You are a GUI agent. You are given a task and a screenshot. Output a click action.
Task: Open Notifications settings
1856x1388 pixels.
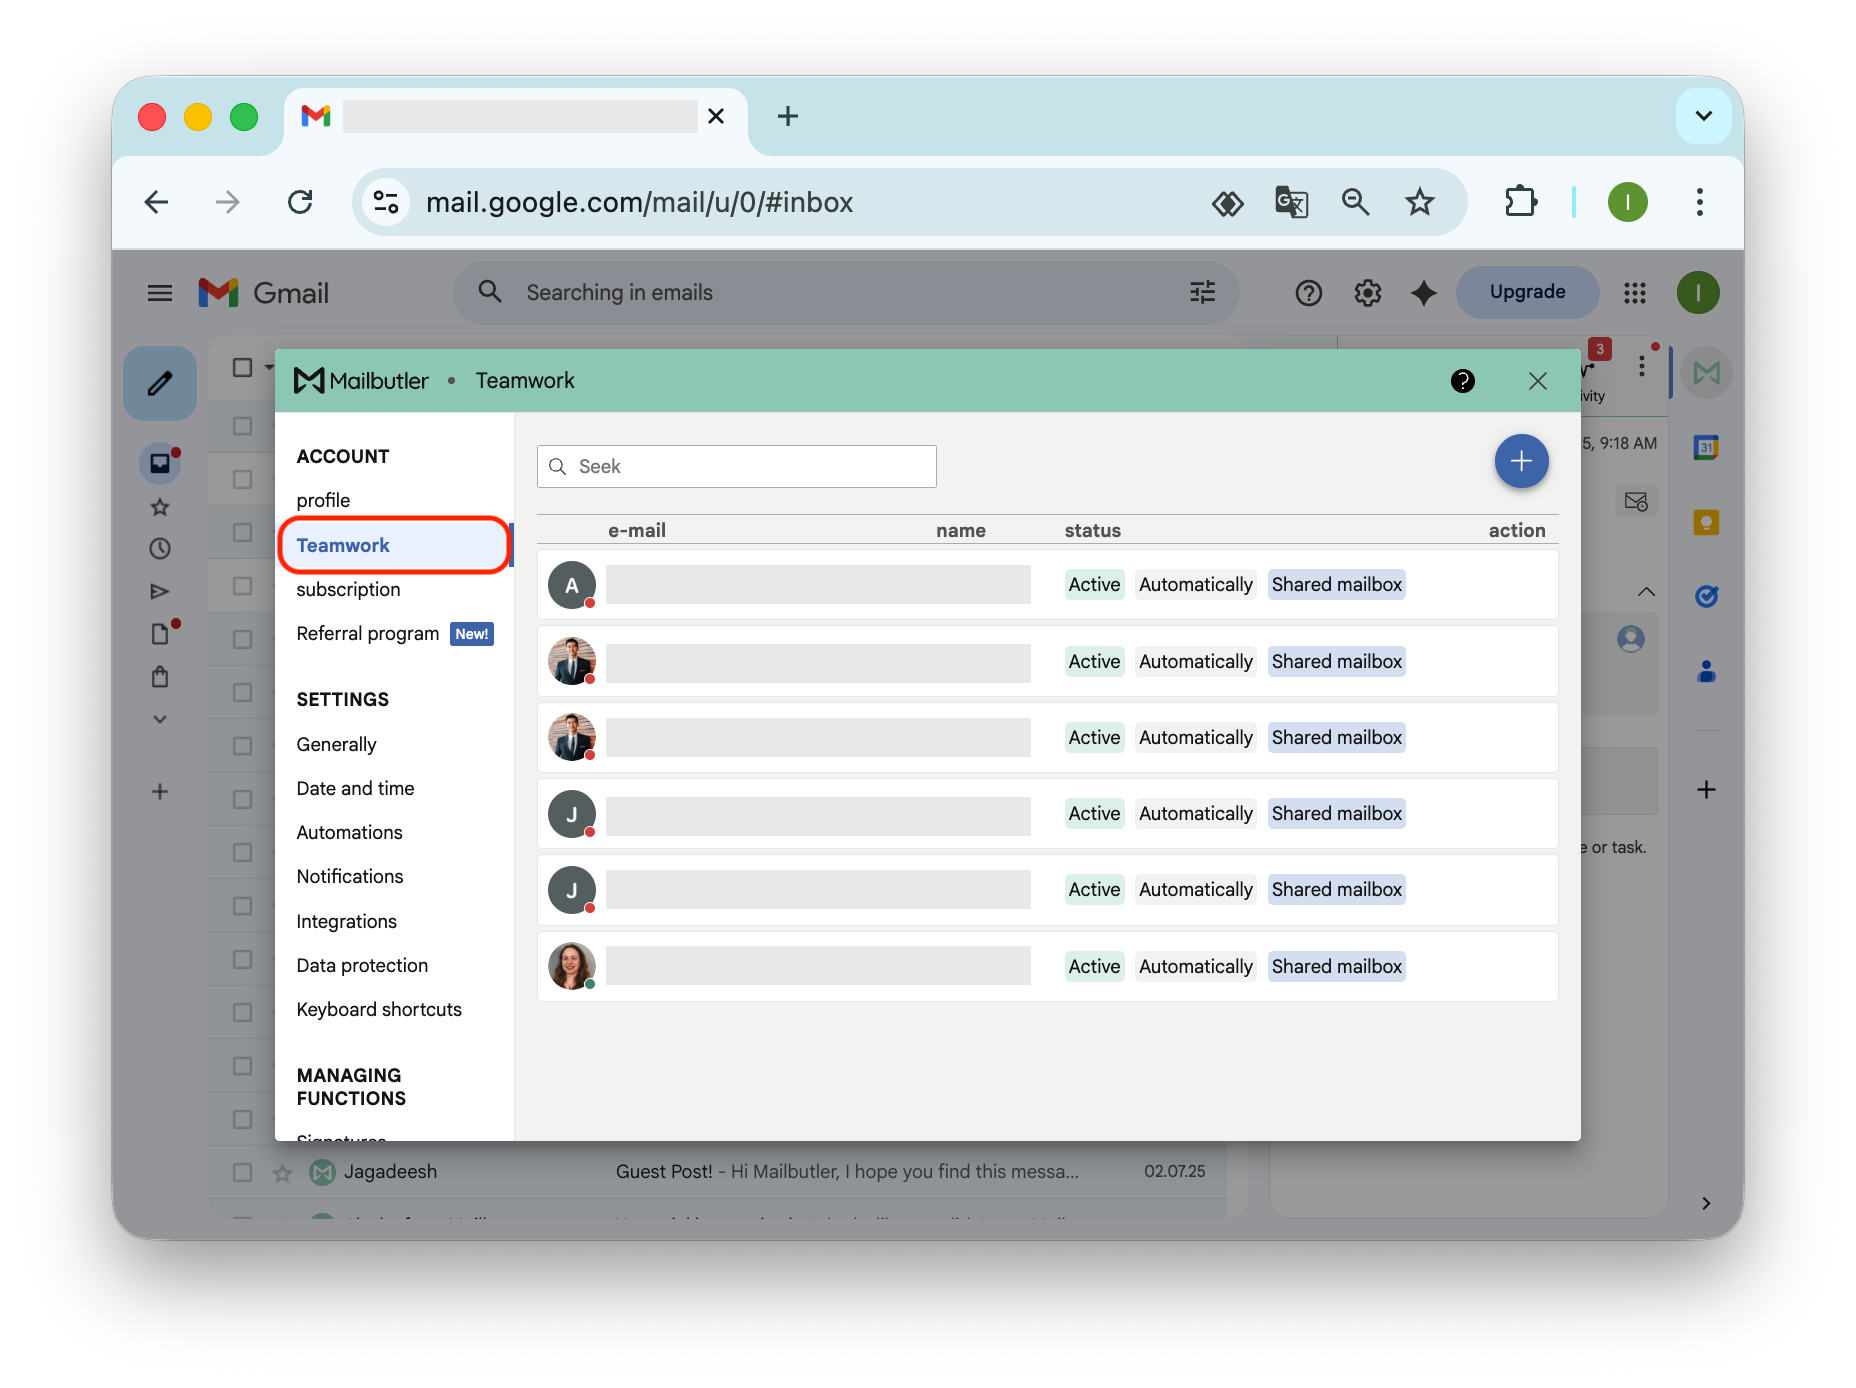pyautogui.click(x=350, y=876)
